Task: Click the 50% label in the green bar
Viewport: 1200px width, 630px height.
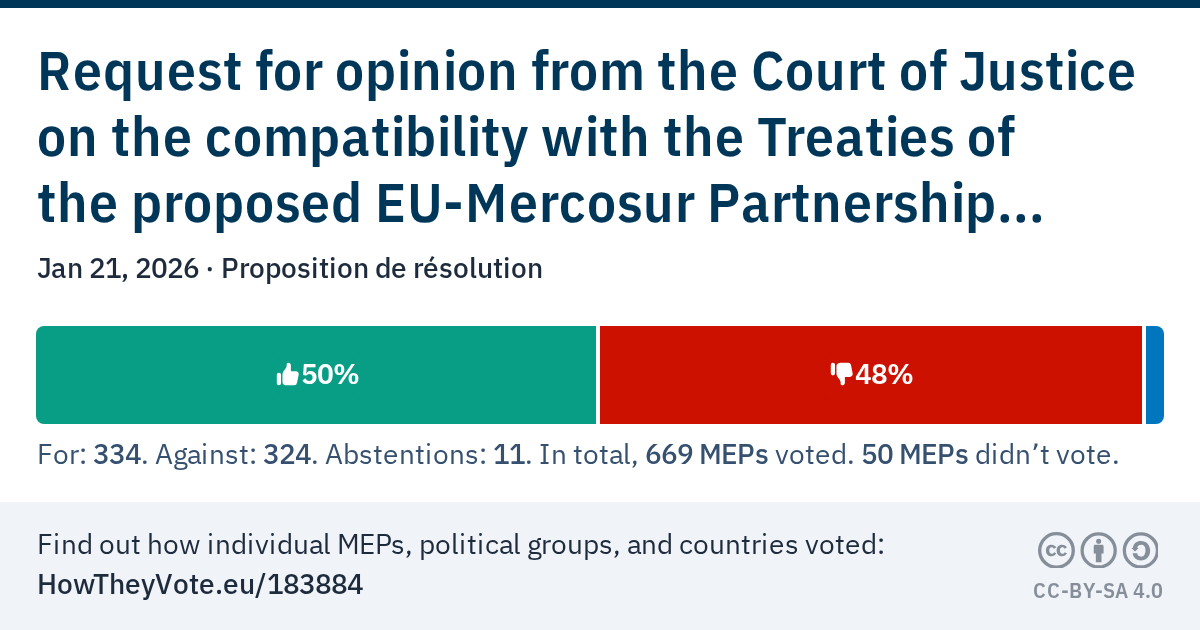Action: pos(330,375)
